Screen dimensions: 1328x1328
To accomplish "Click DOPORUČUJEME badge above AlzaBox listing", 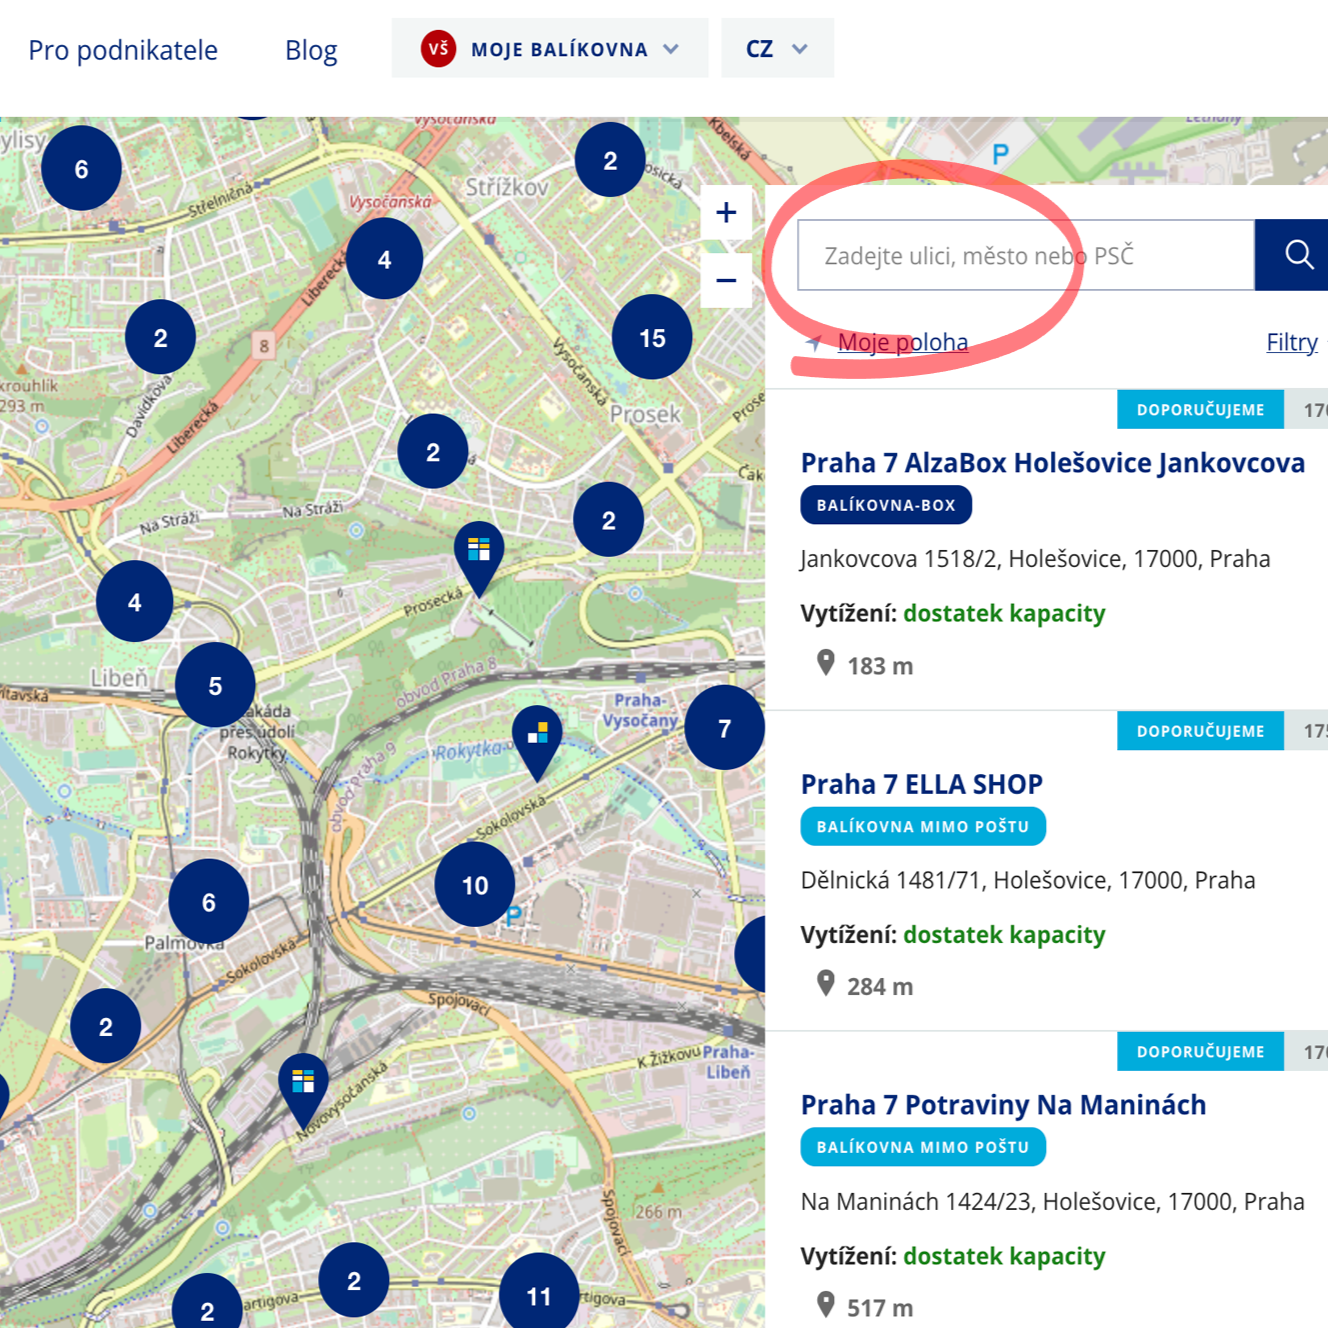I will (x=1200, y=410).
